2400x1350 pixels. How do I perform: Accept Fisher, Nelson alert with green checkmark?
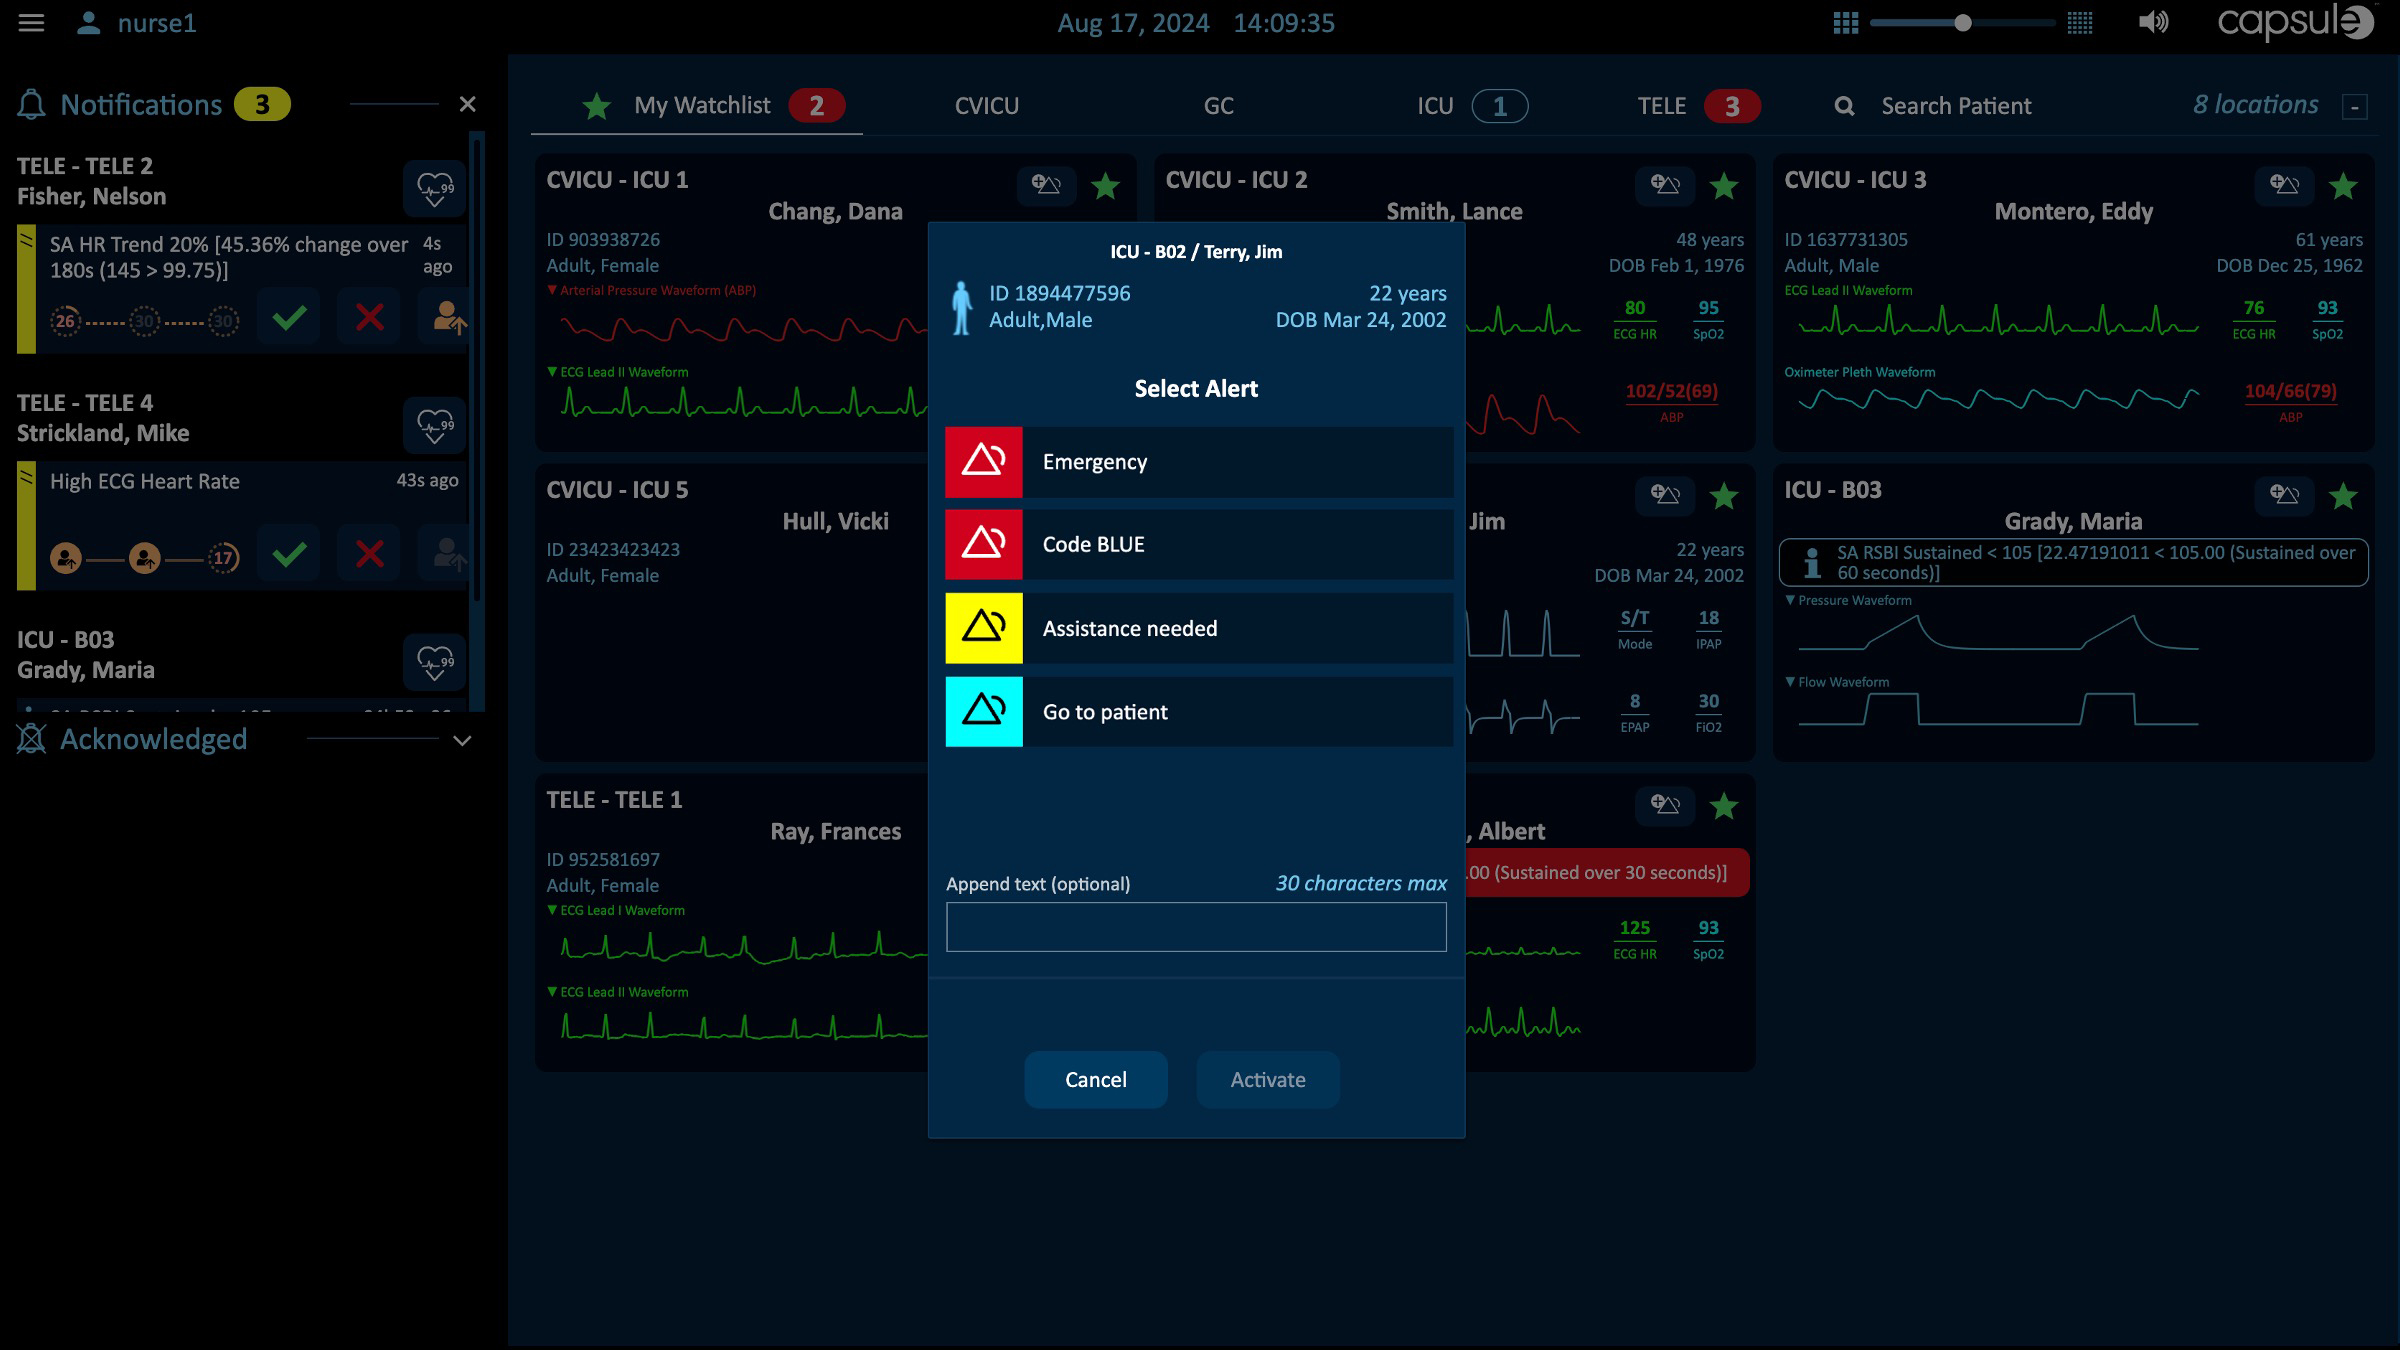pyautogui.click(x=289, y=318)
